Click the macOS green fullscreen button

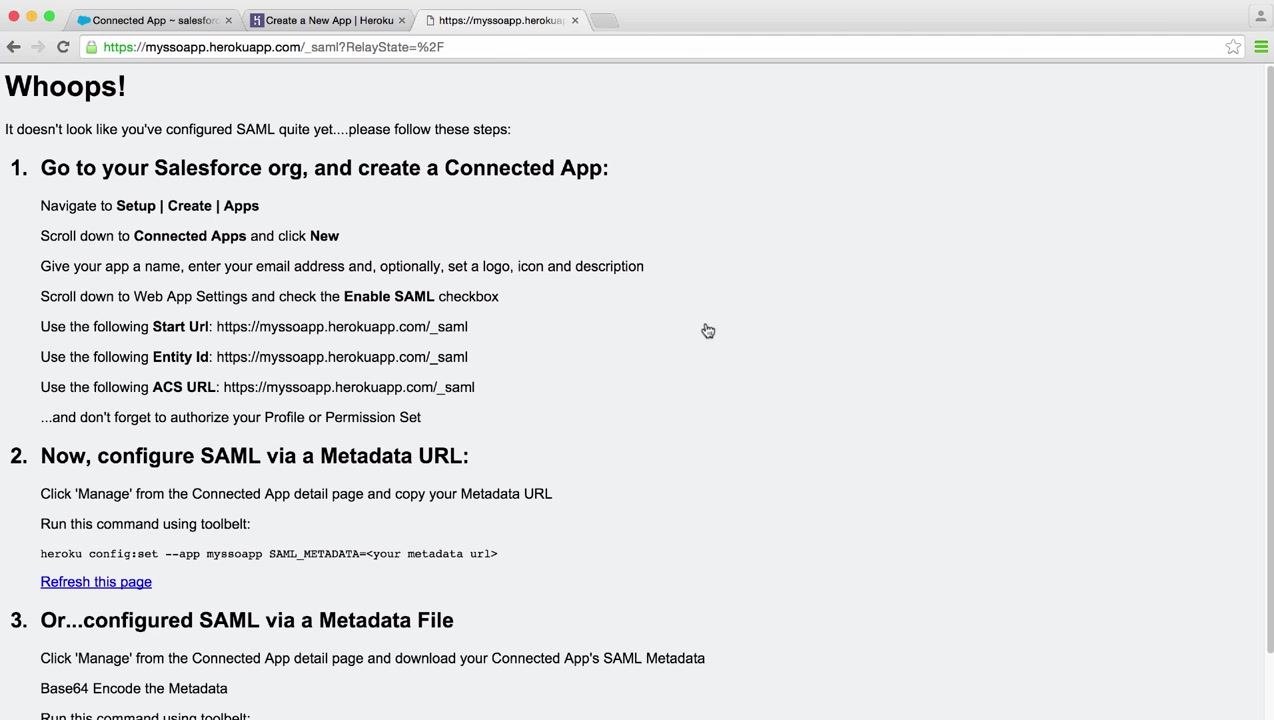click(x=49, y=16)
